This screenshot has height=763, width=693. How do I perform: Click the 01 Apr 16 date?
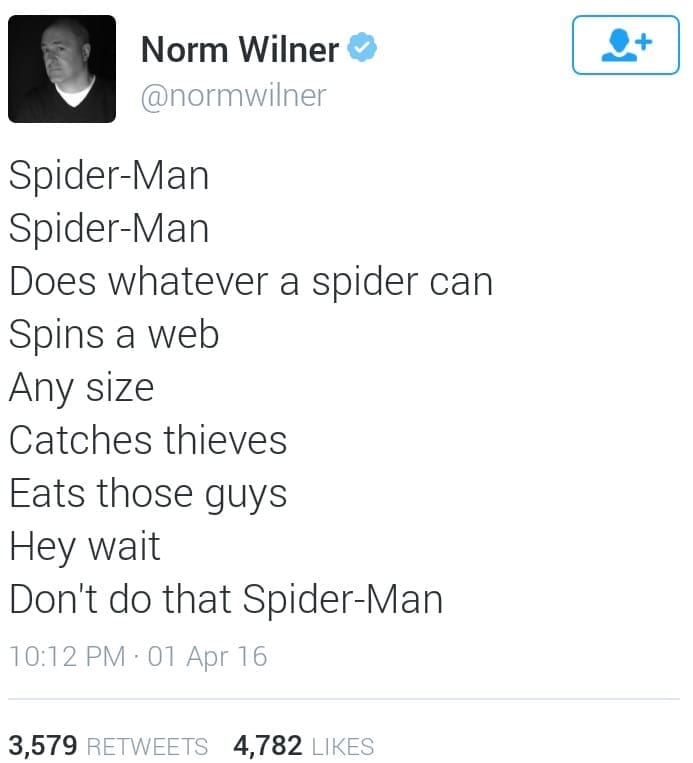[x=207, y=656]
